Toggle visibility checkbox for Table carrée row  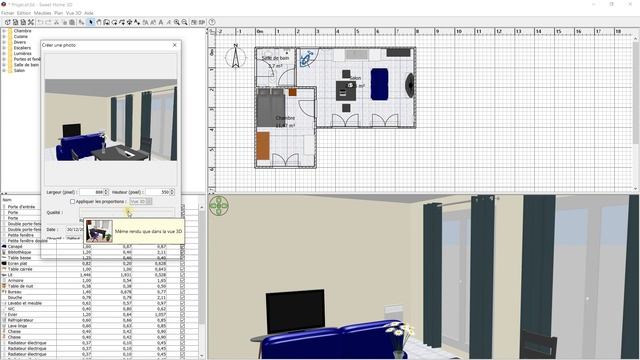point(182,269)
